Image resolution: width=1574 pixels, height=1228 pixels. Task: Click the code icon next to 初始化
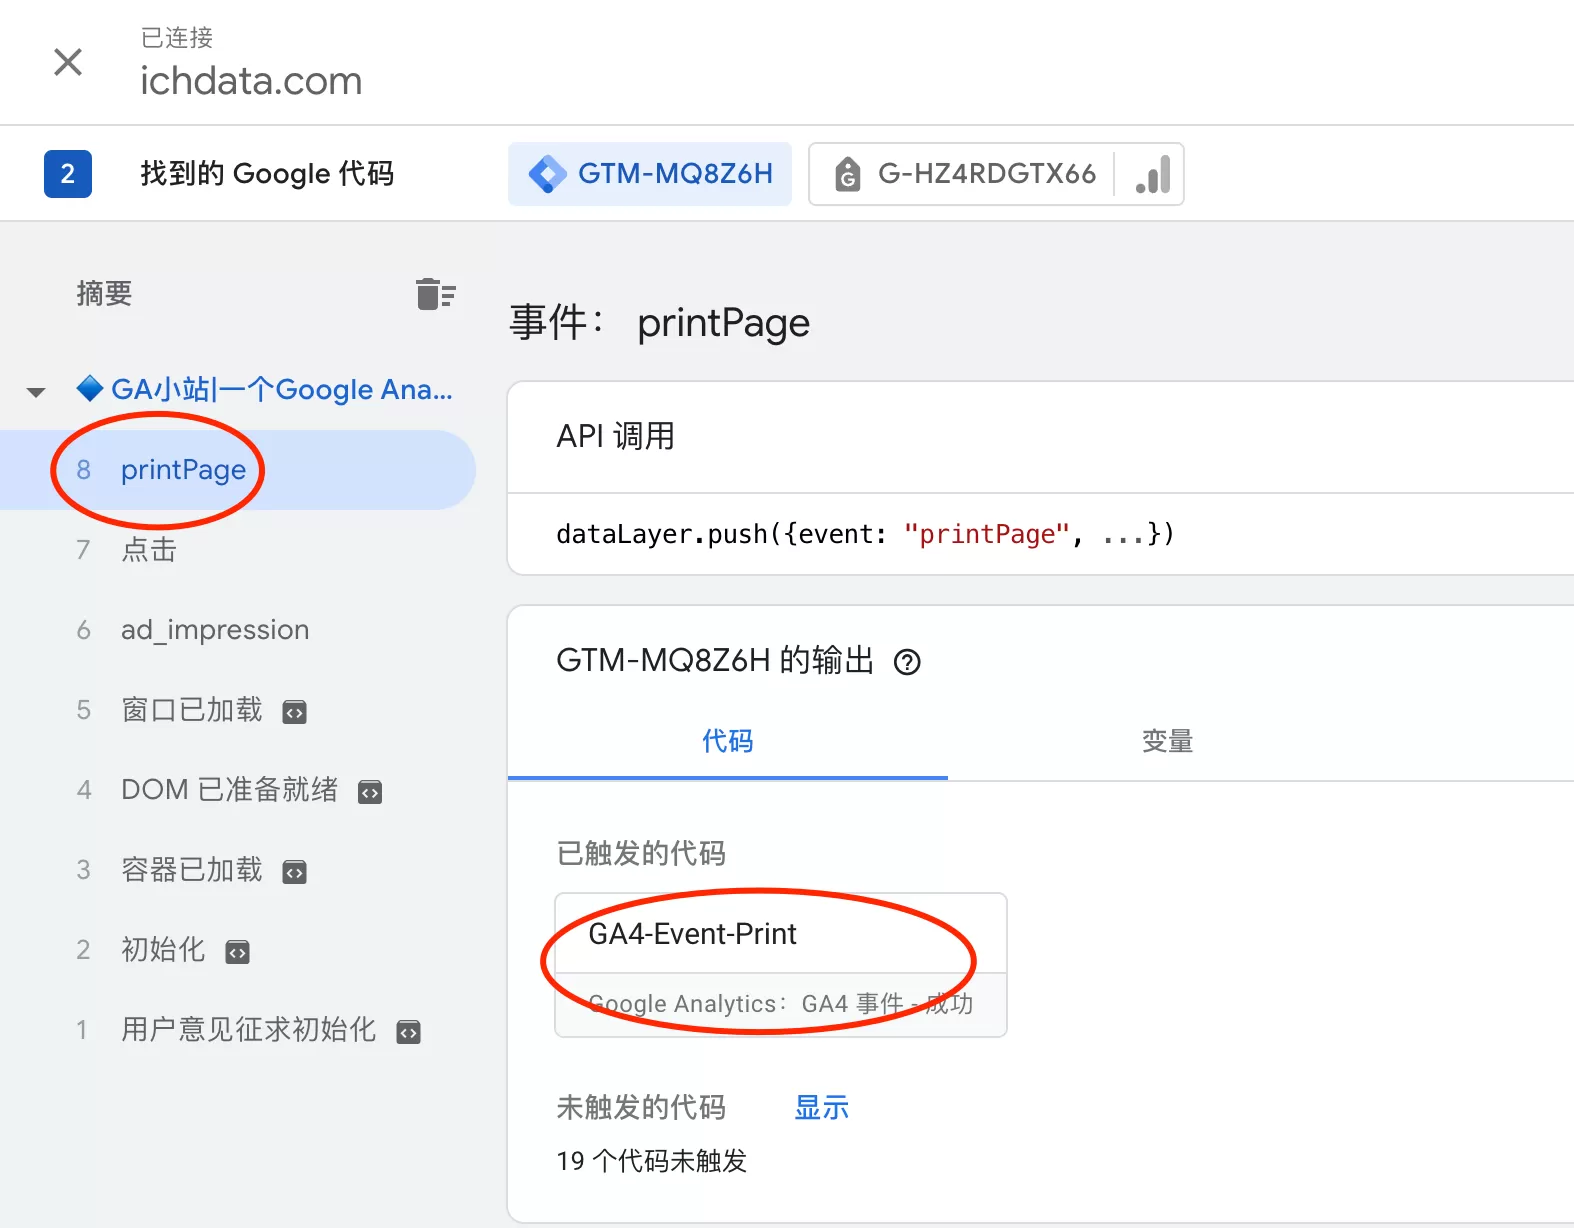(237, 952)
